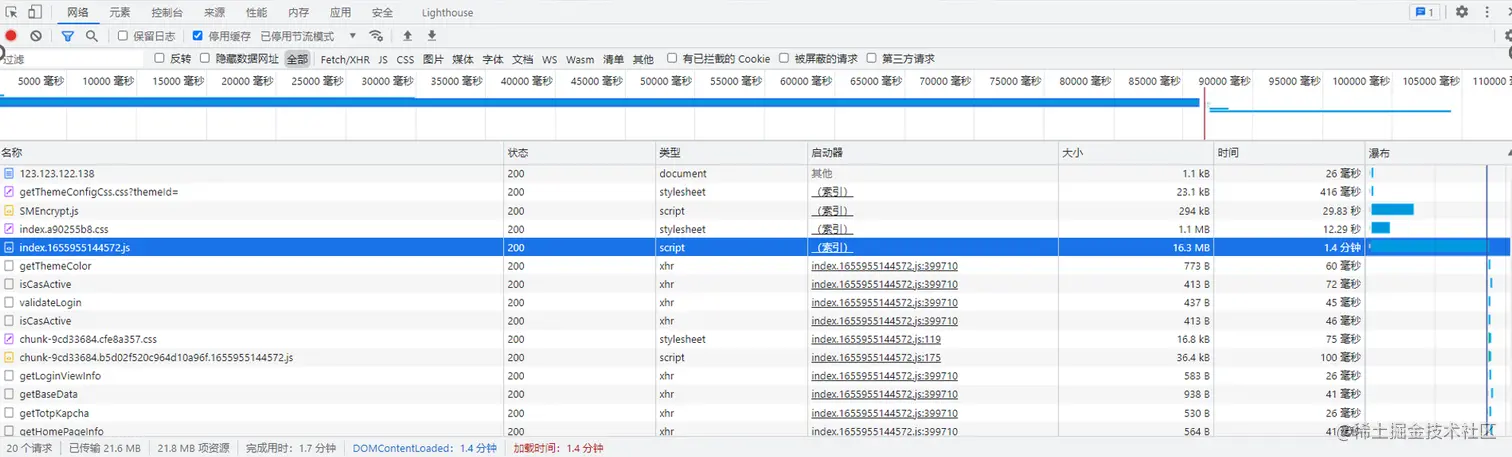
Task: Click the 16.3 MB size cell
Action: (1136, 247)
